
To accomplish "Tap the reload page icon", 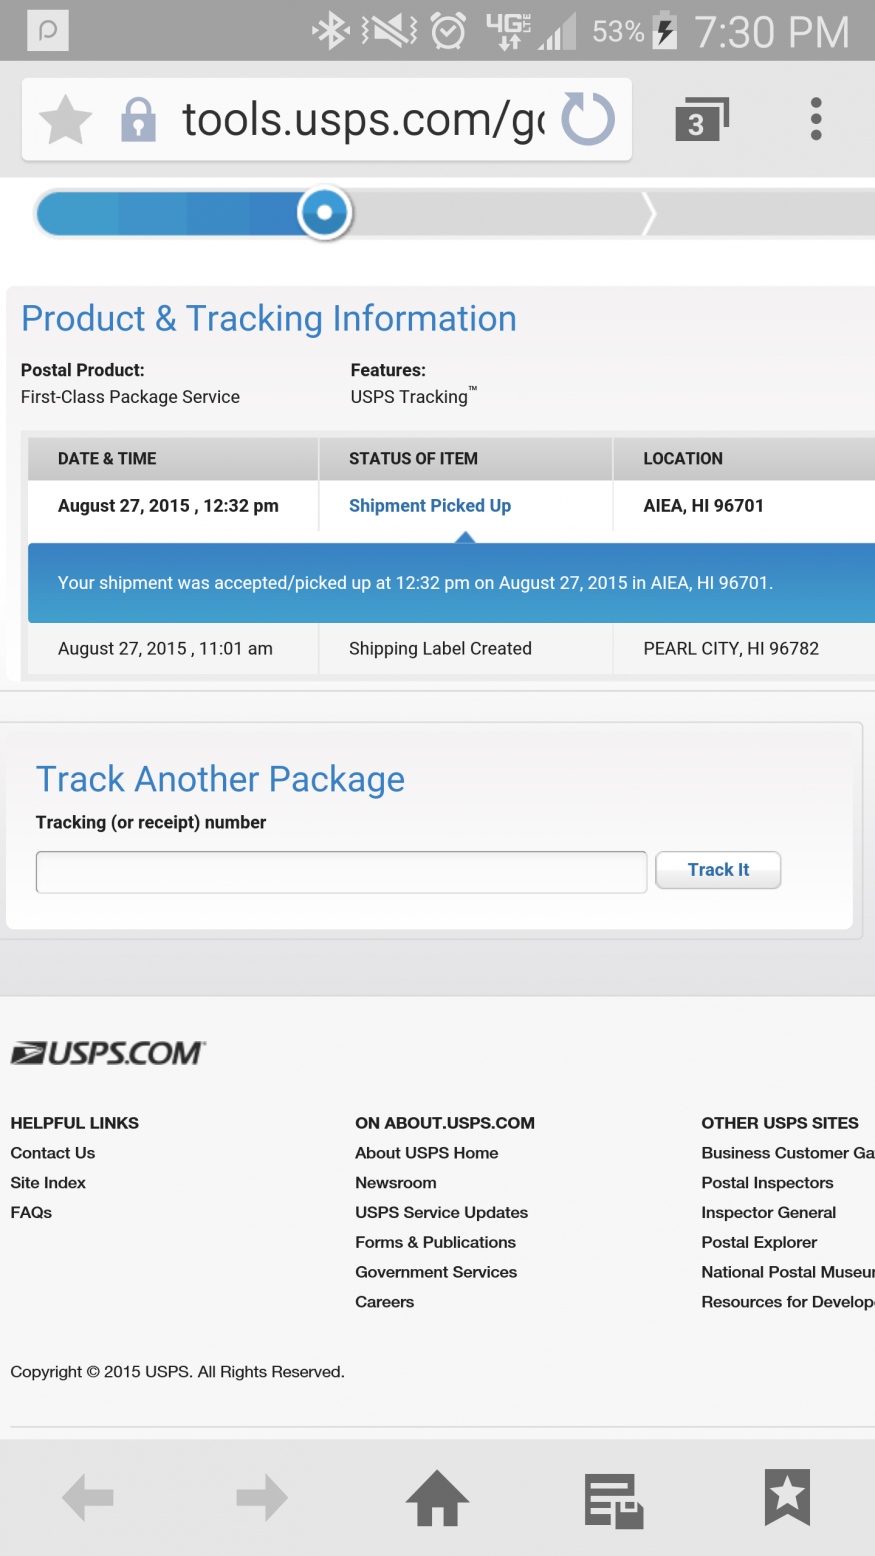I will (587, 119).
